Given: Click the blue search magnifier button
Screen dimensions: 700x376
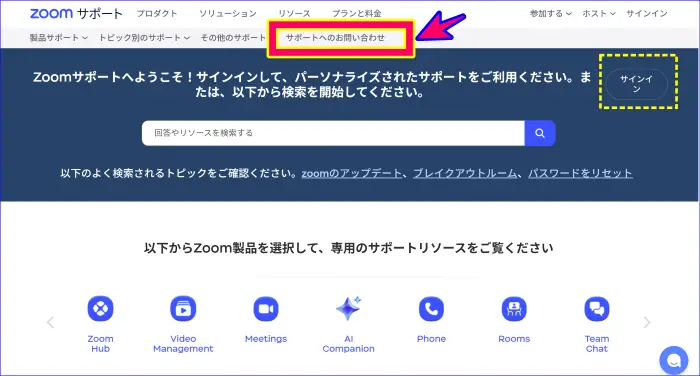Looking at the screenshot, I should 540,133.
